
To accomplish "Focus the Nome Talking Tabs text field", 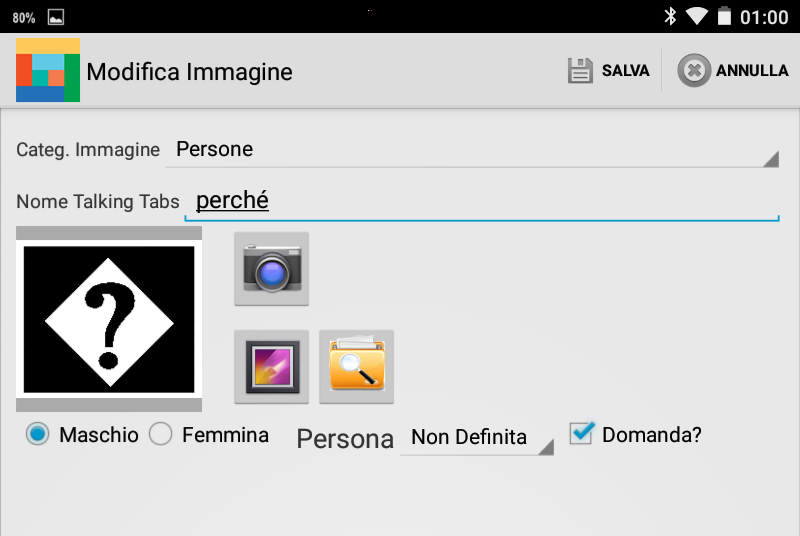I will pyautogui.click(x=480, y=201).
